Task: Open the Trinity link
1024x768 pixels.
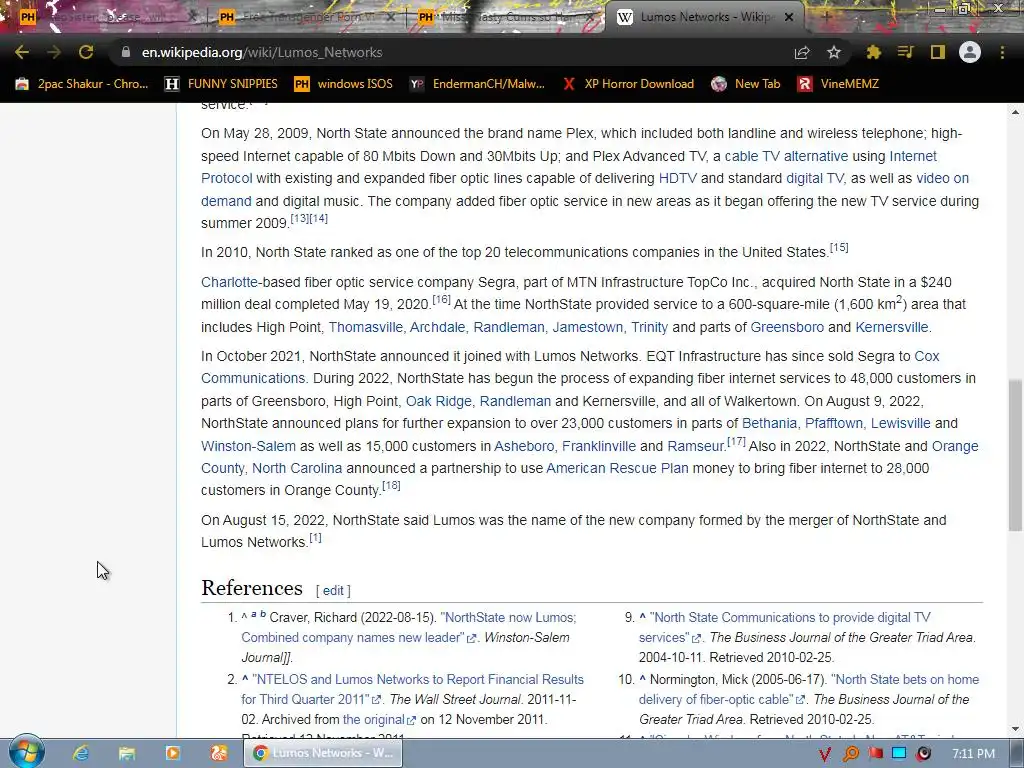Action: click(649, 327)
